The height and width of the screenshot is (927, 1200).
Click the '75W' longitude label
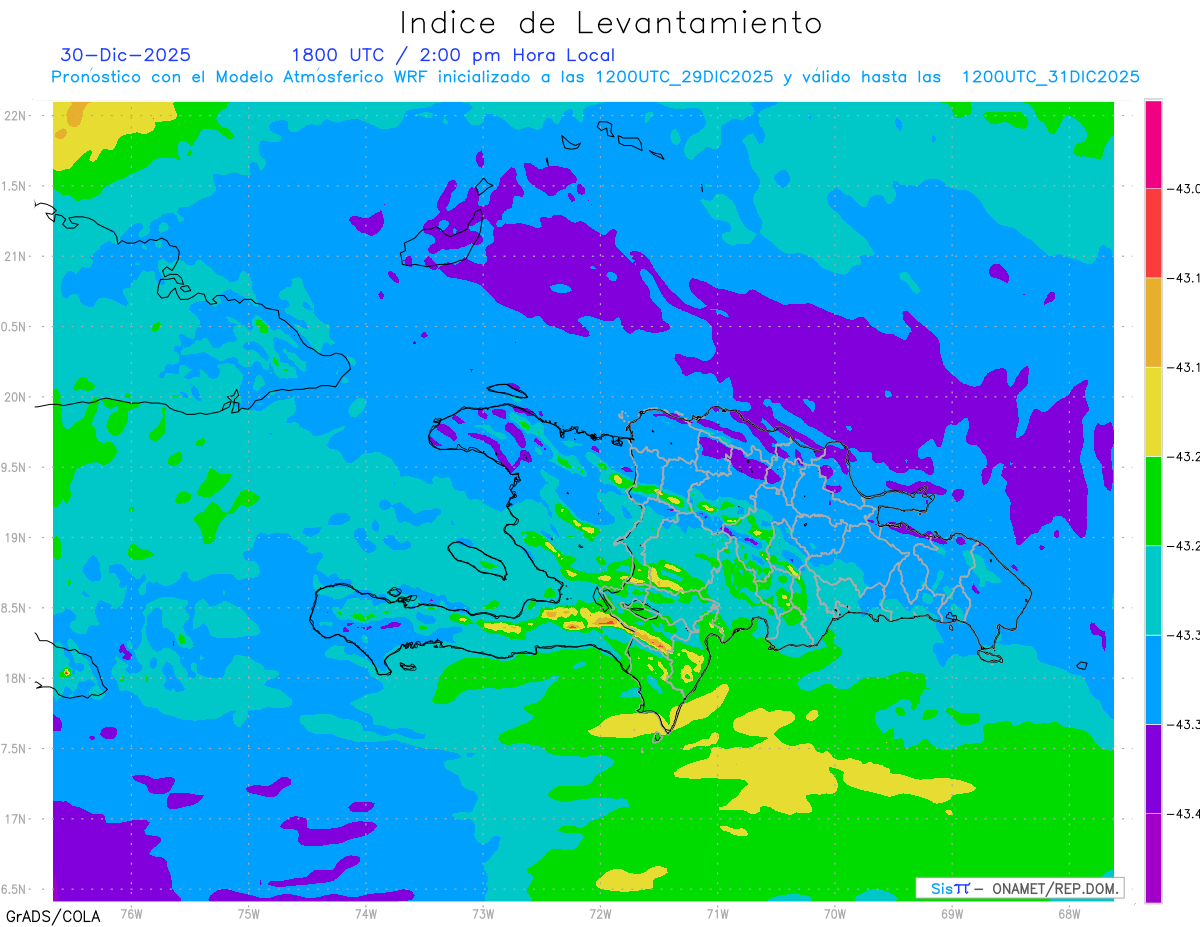(249, 913)
